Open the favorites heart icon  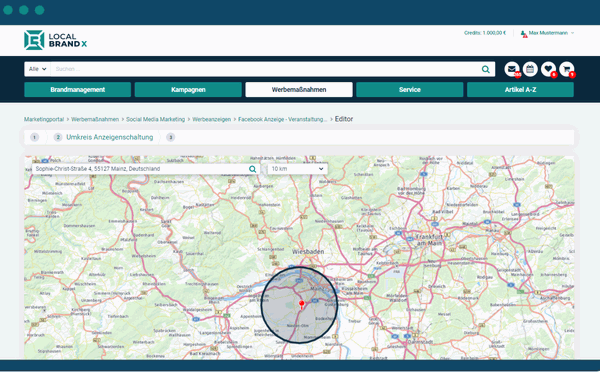point(548,69)
